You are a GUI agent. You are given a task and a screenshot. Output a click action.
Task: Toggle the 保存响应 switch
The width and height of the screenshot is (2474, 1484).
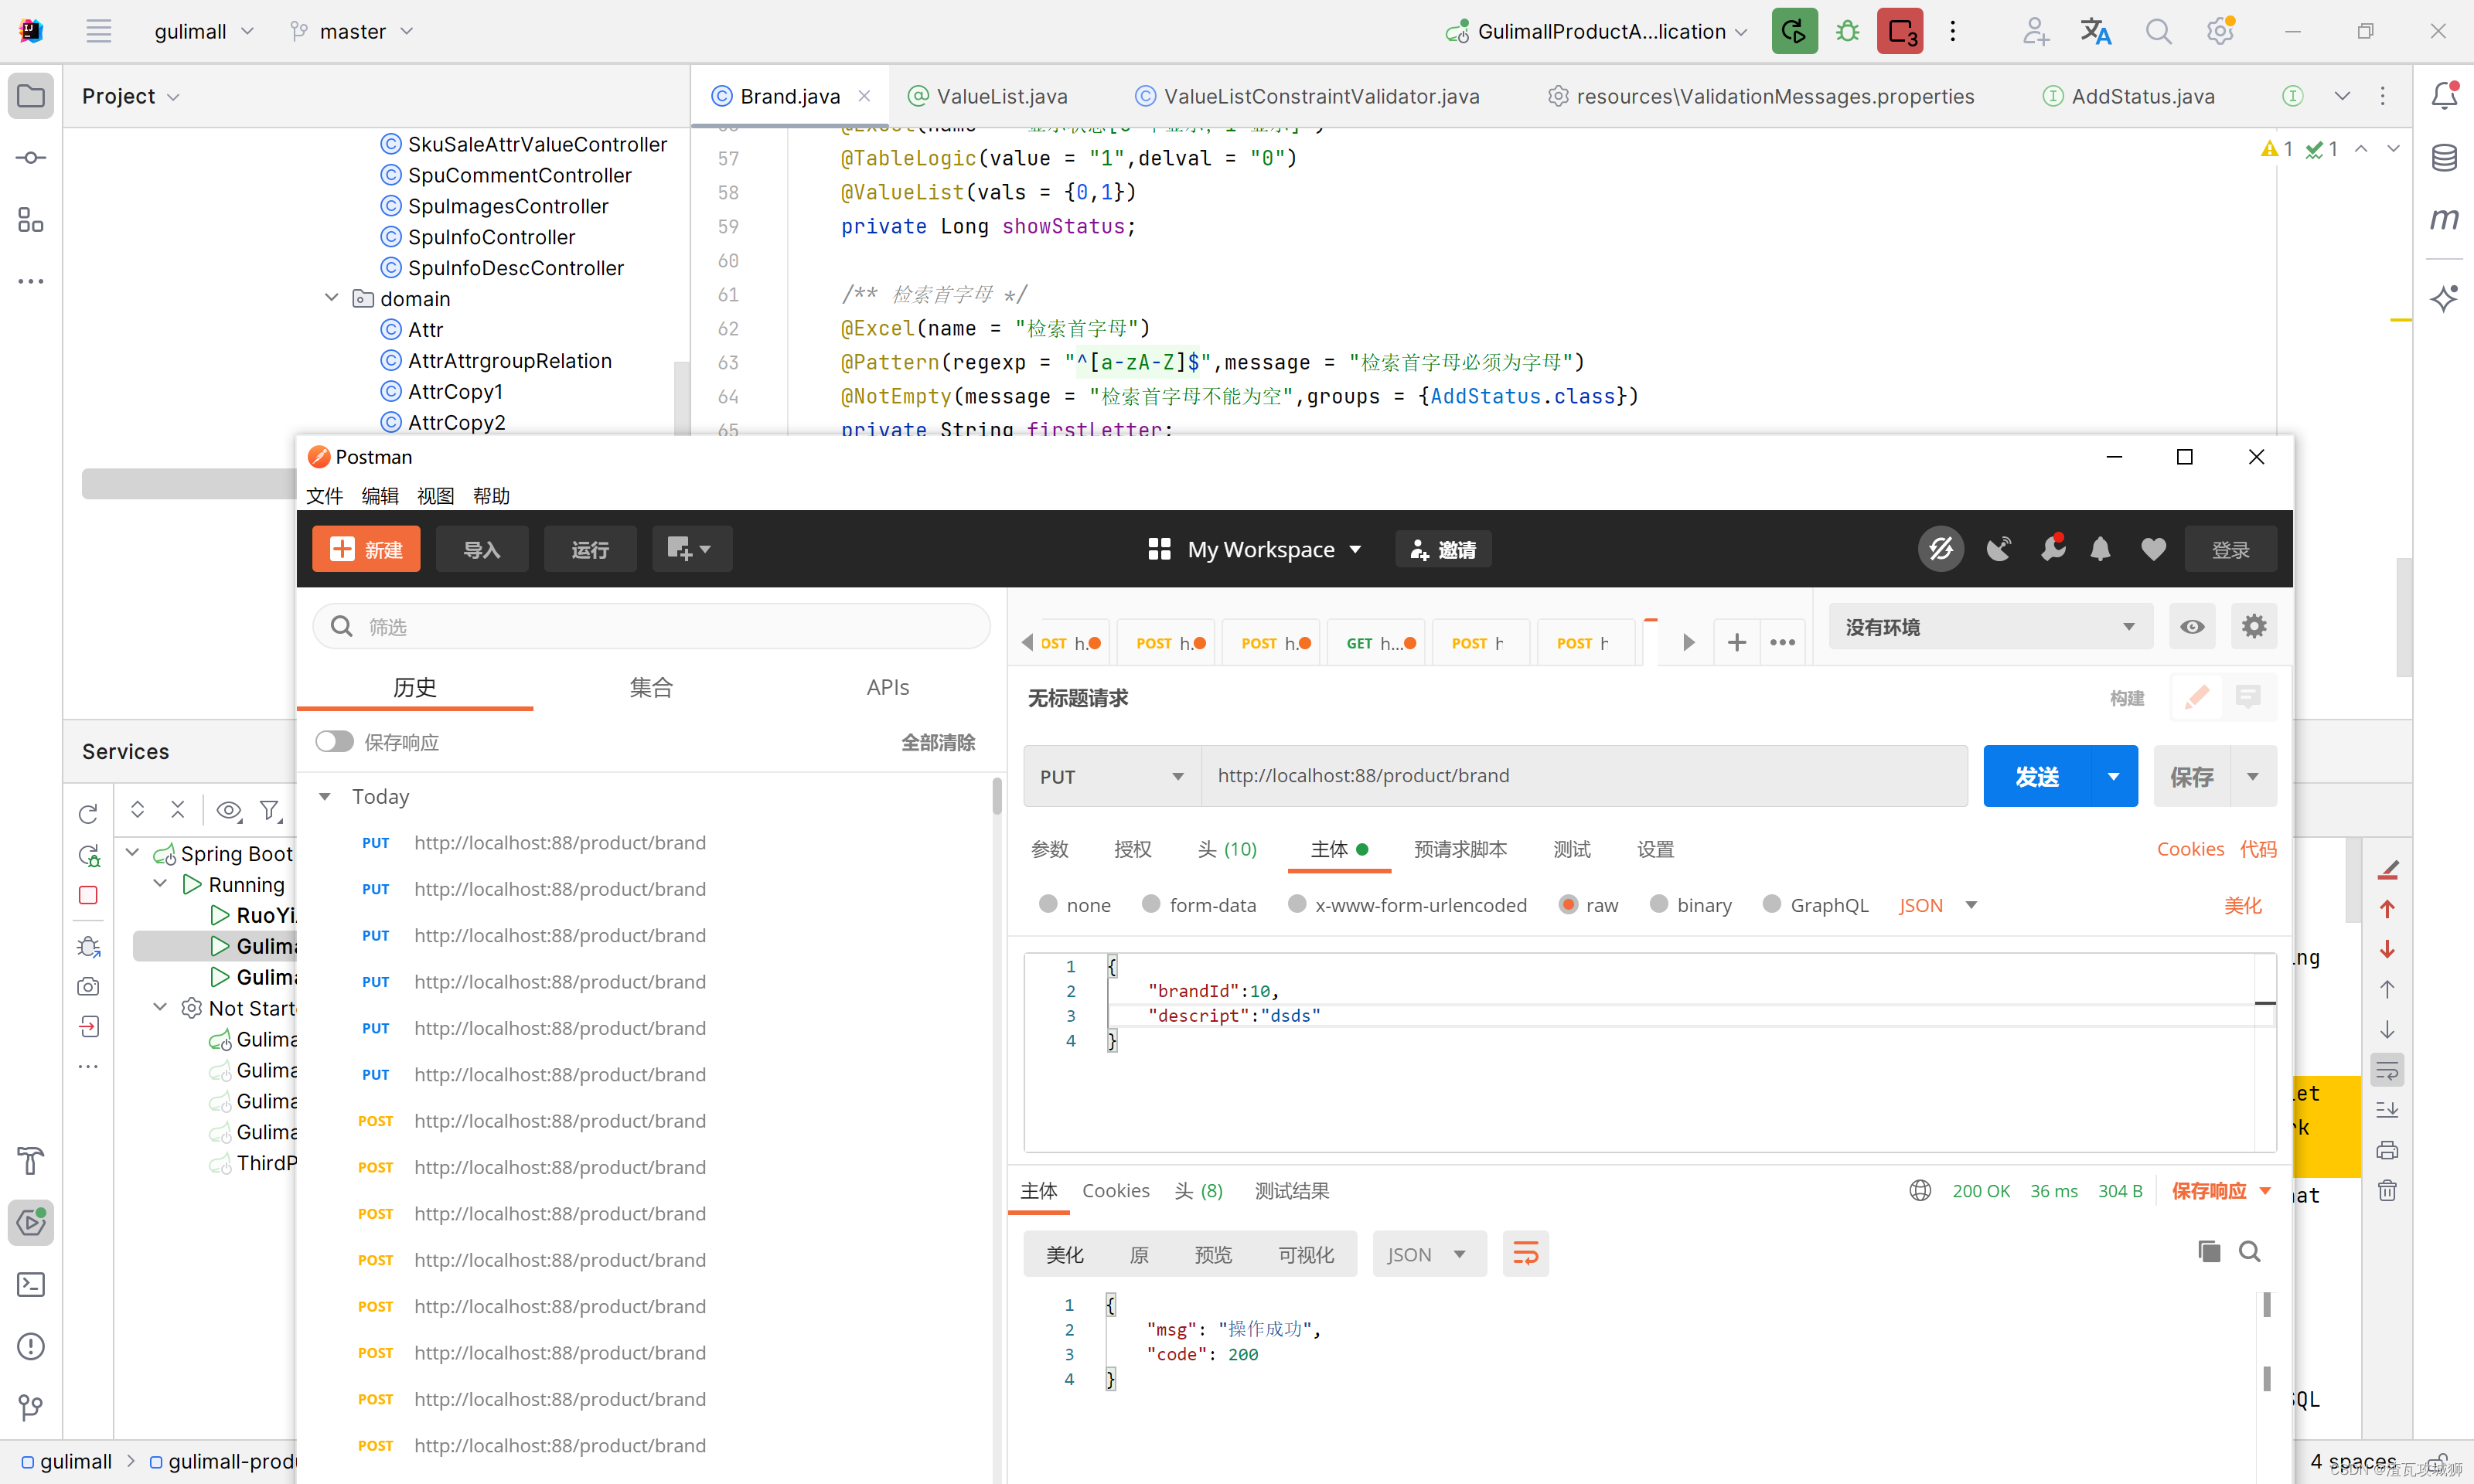334,742
